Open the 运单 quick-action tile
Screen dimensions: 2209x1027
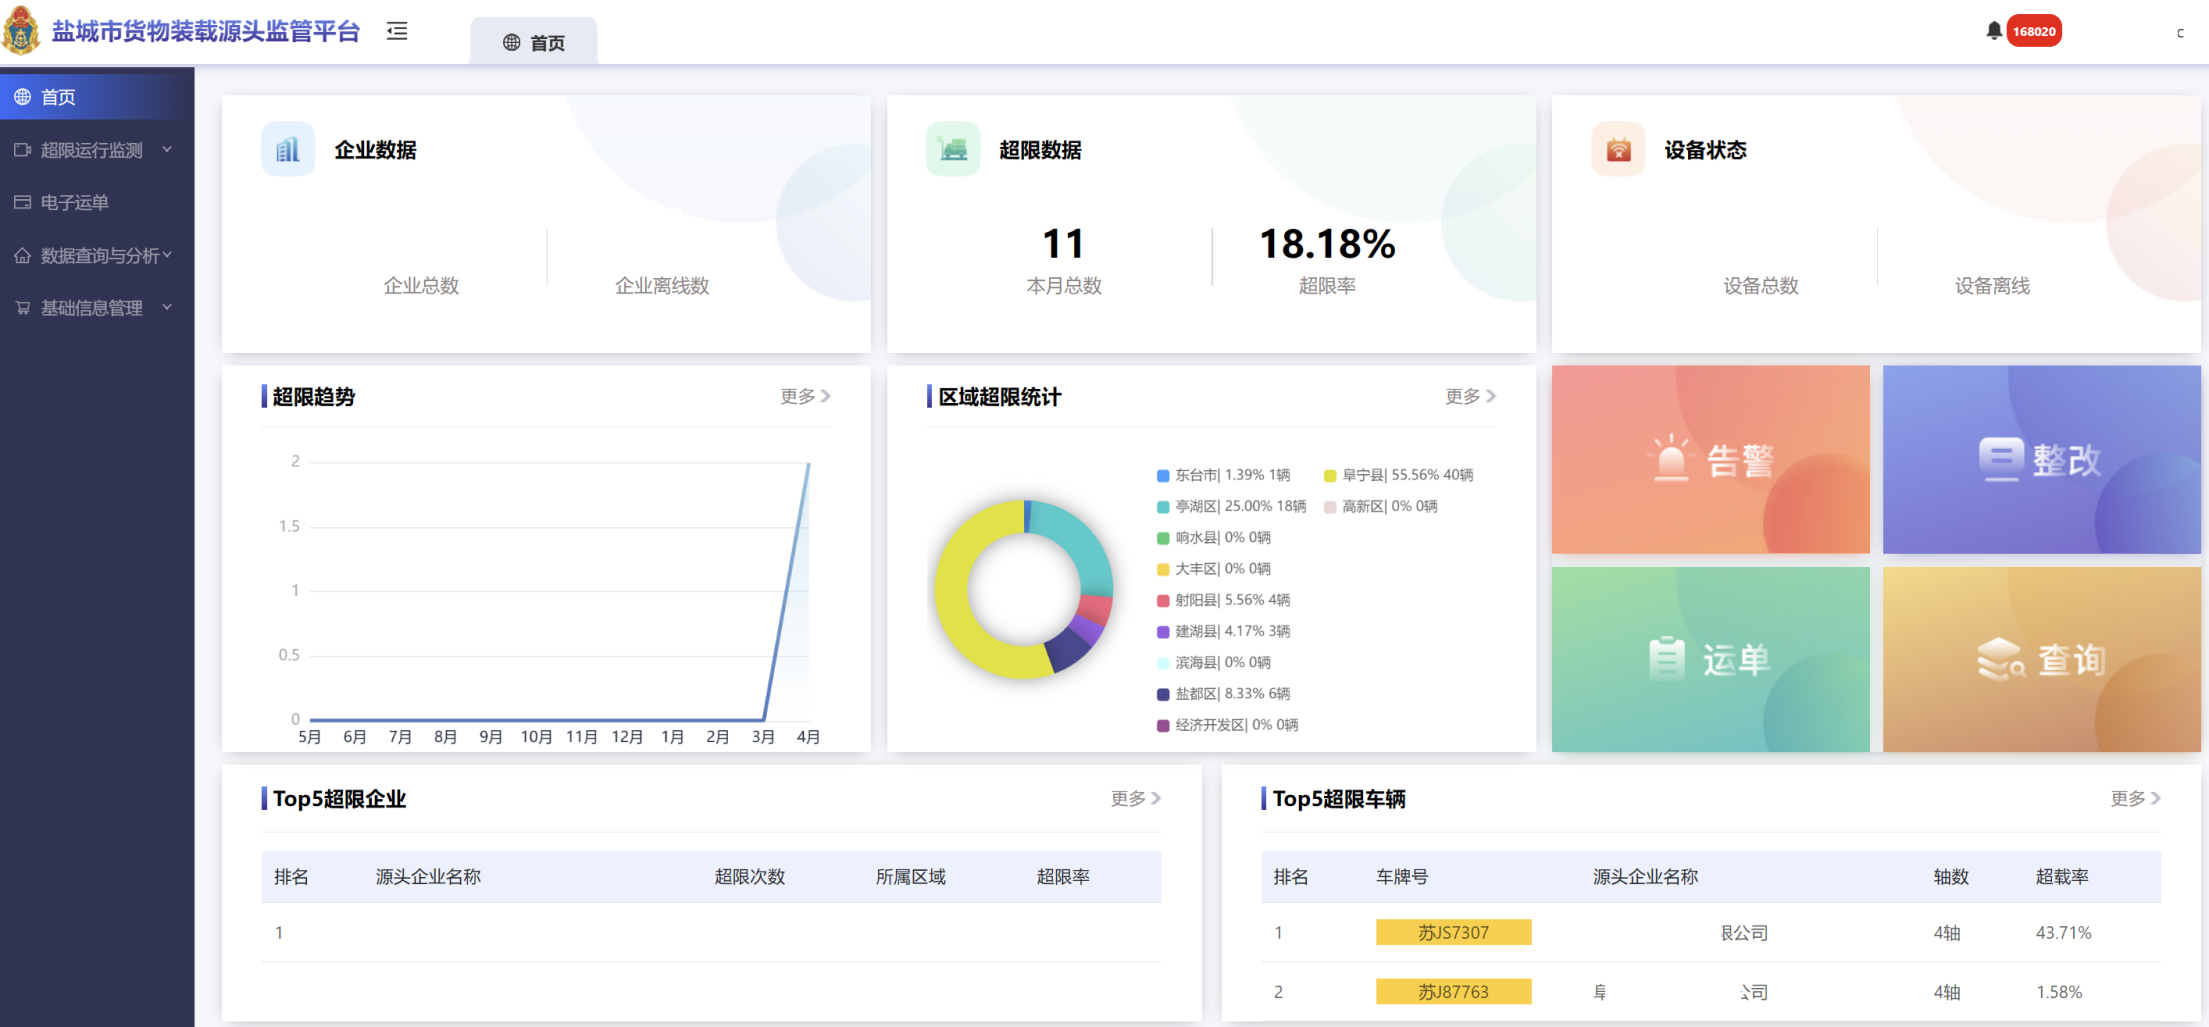click(1710, 659)
